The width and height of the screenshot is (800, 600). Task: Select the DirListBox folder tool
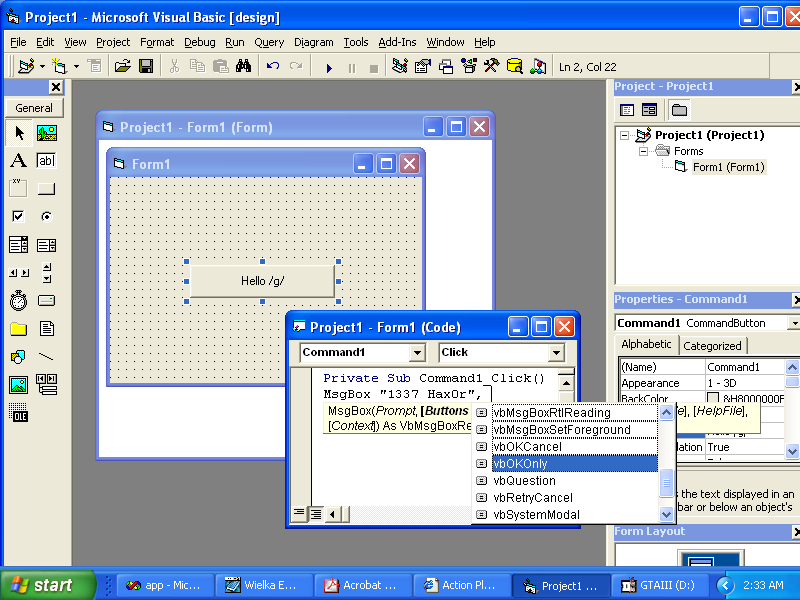[x=19, y=329]
